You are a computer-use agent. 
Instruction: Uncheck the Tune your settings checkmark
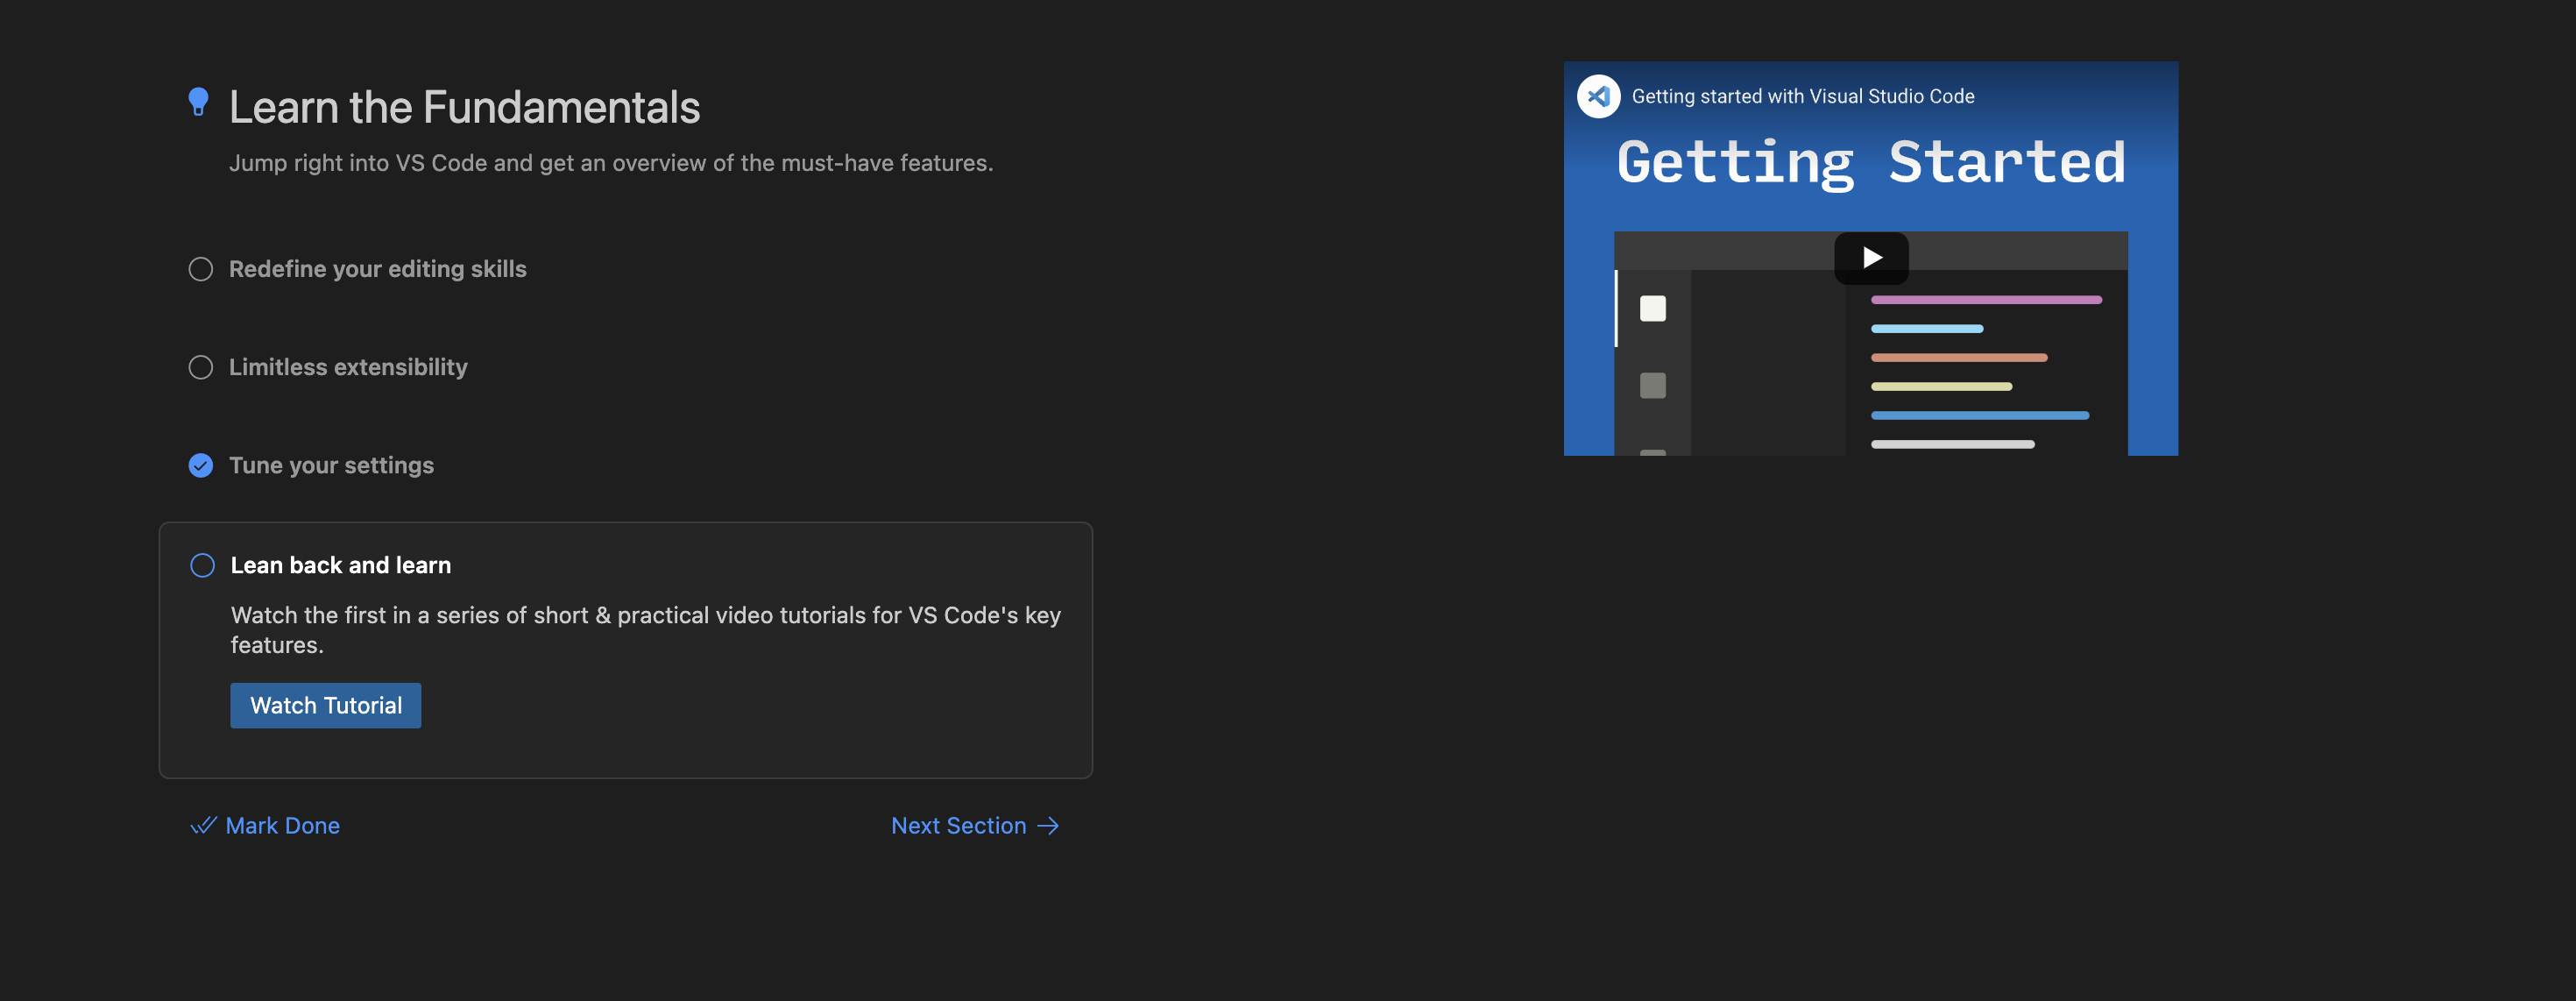(201, 465)
